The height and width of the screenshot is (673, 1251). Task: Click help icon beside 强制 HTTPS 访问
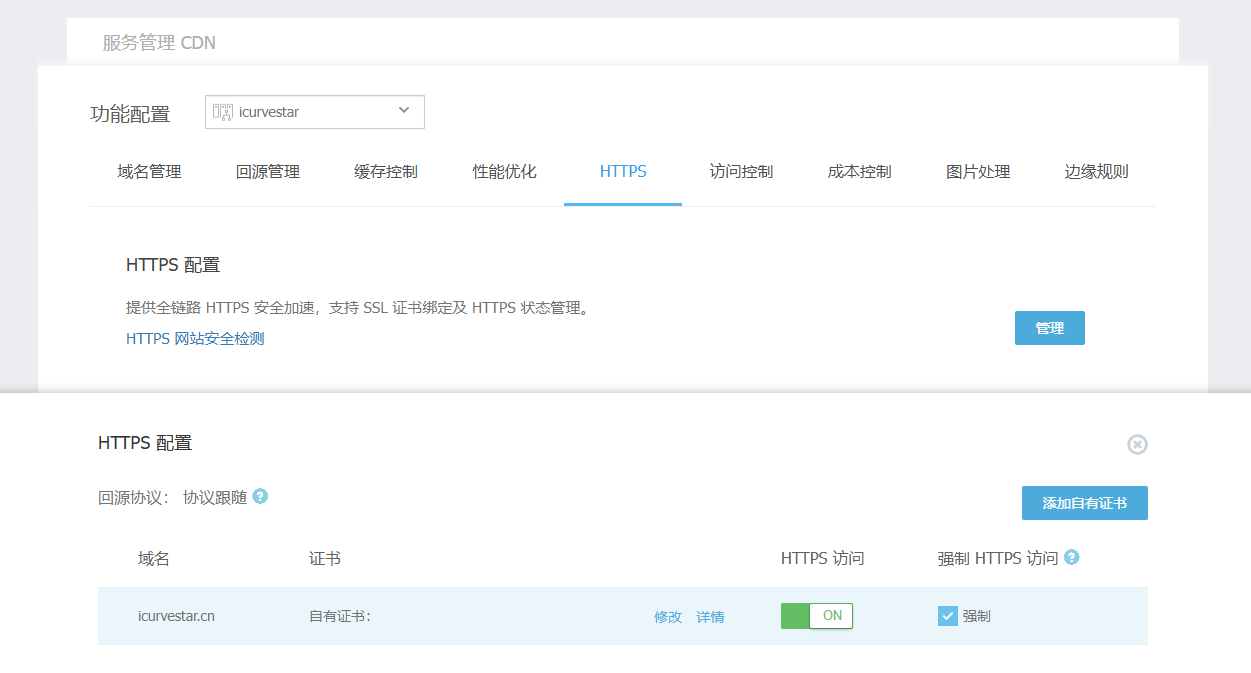click(1072, 557)
